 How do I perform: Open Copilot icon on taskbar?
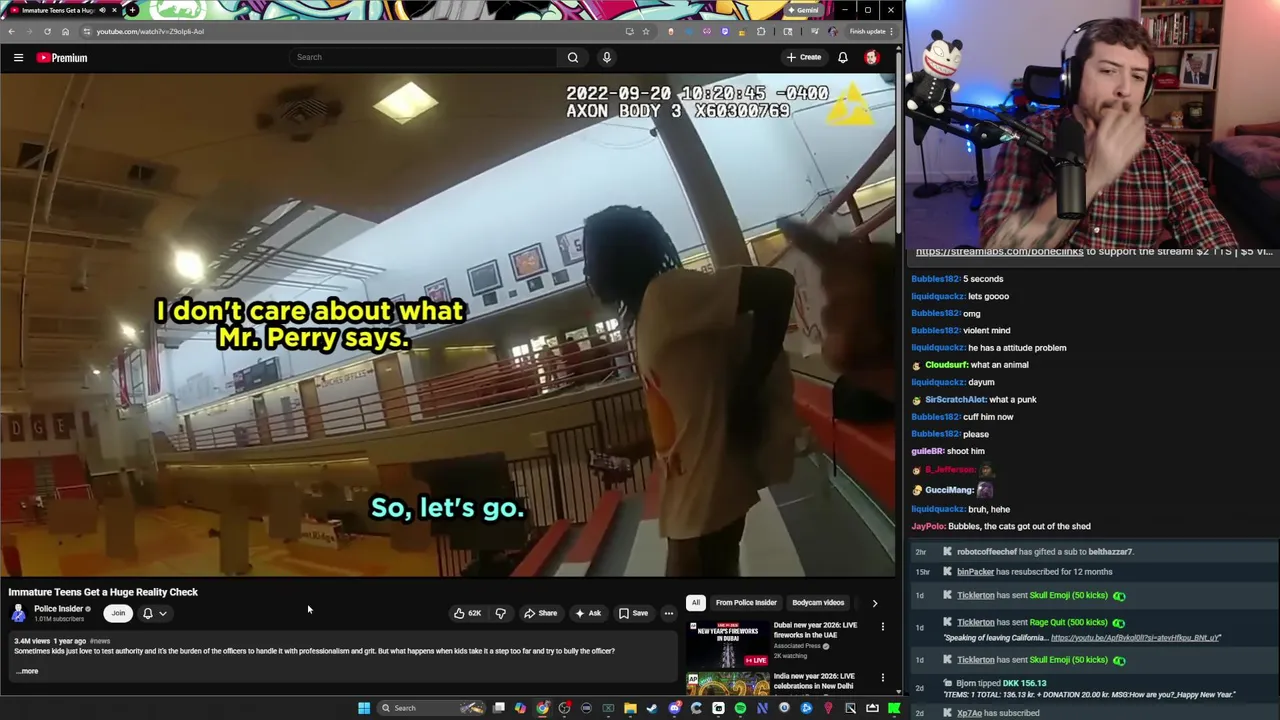(520, 708)
